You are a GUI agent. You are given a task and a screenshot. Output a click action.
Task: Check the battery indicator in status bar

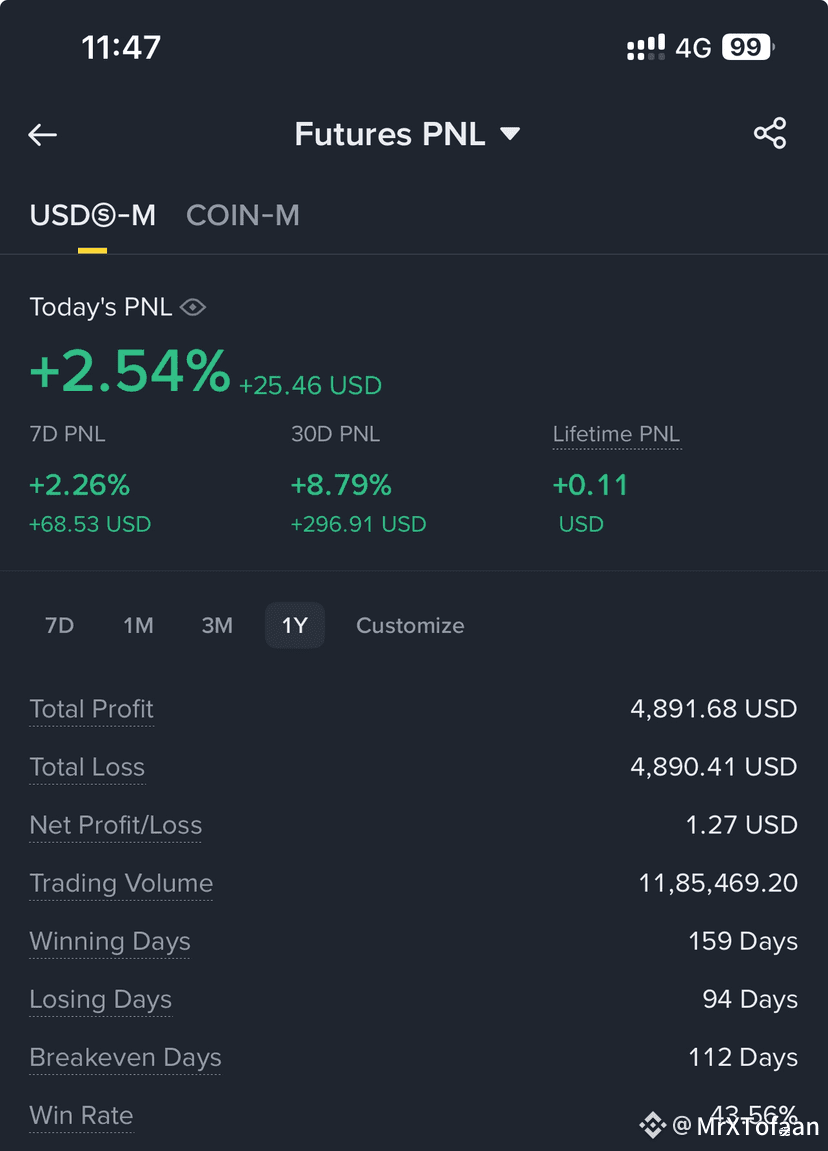click(x=748, y=47)
